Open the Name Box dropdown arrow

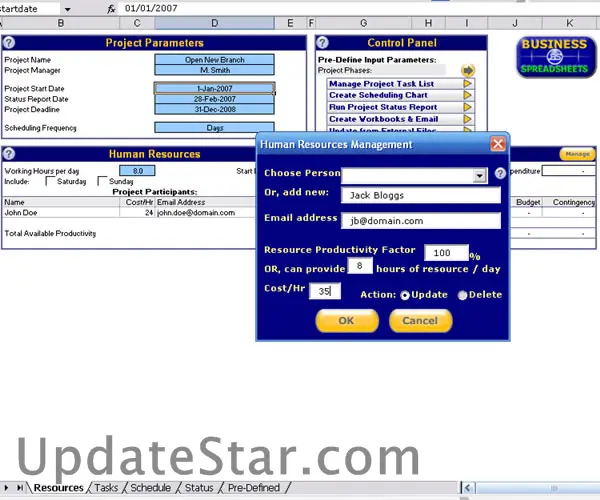pyautogui.click(x=67, y=9)
